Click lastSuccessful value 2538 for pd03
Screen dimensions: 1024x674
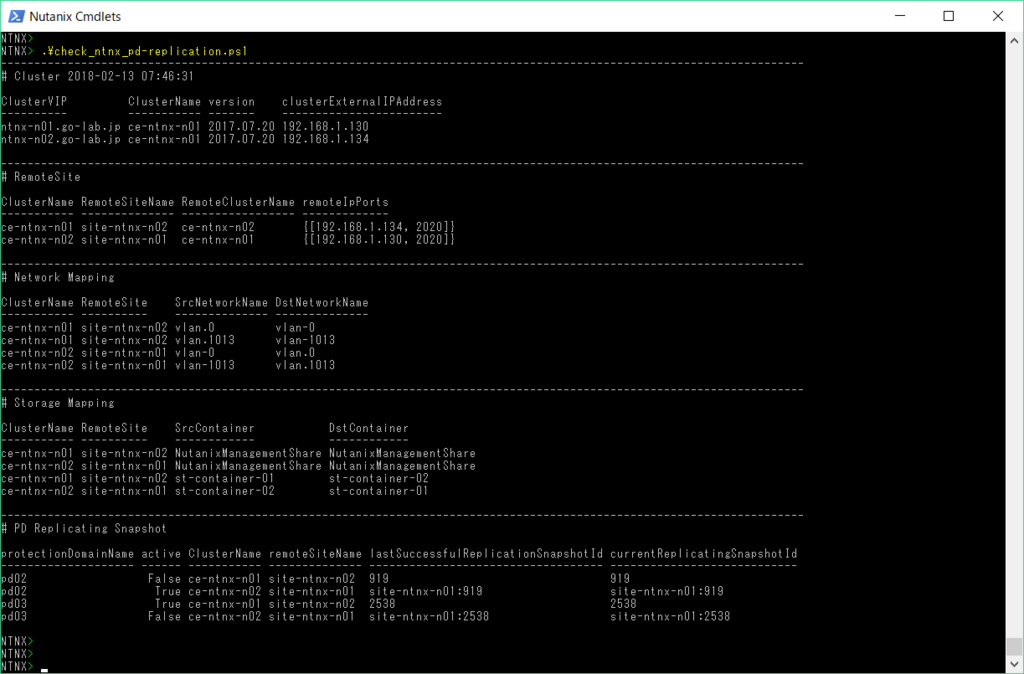pos(382,603)
